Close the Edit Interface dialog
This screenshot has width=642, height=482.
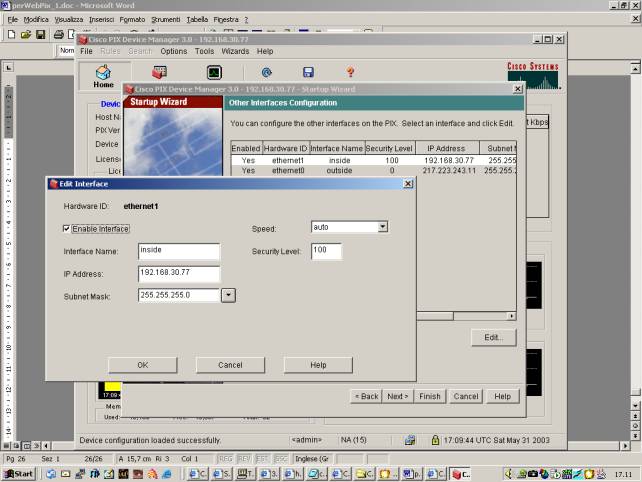(408, 184)
